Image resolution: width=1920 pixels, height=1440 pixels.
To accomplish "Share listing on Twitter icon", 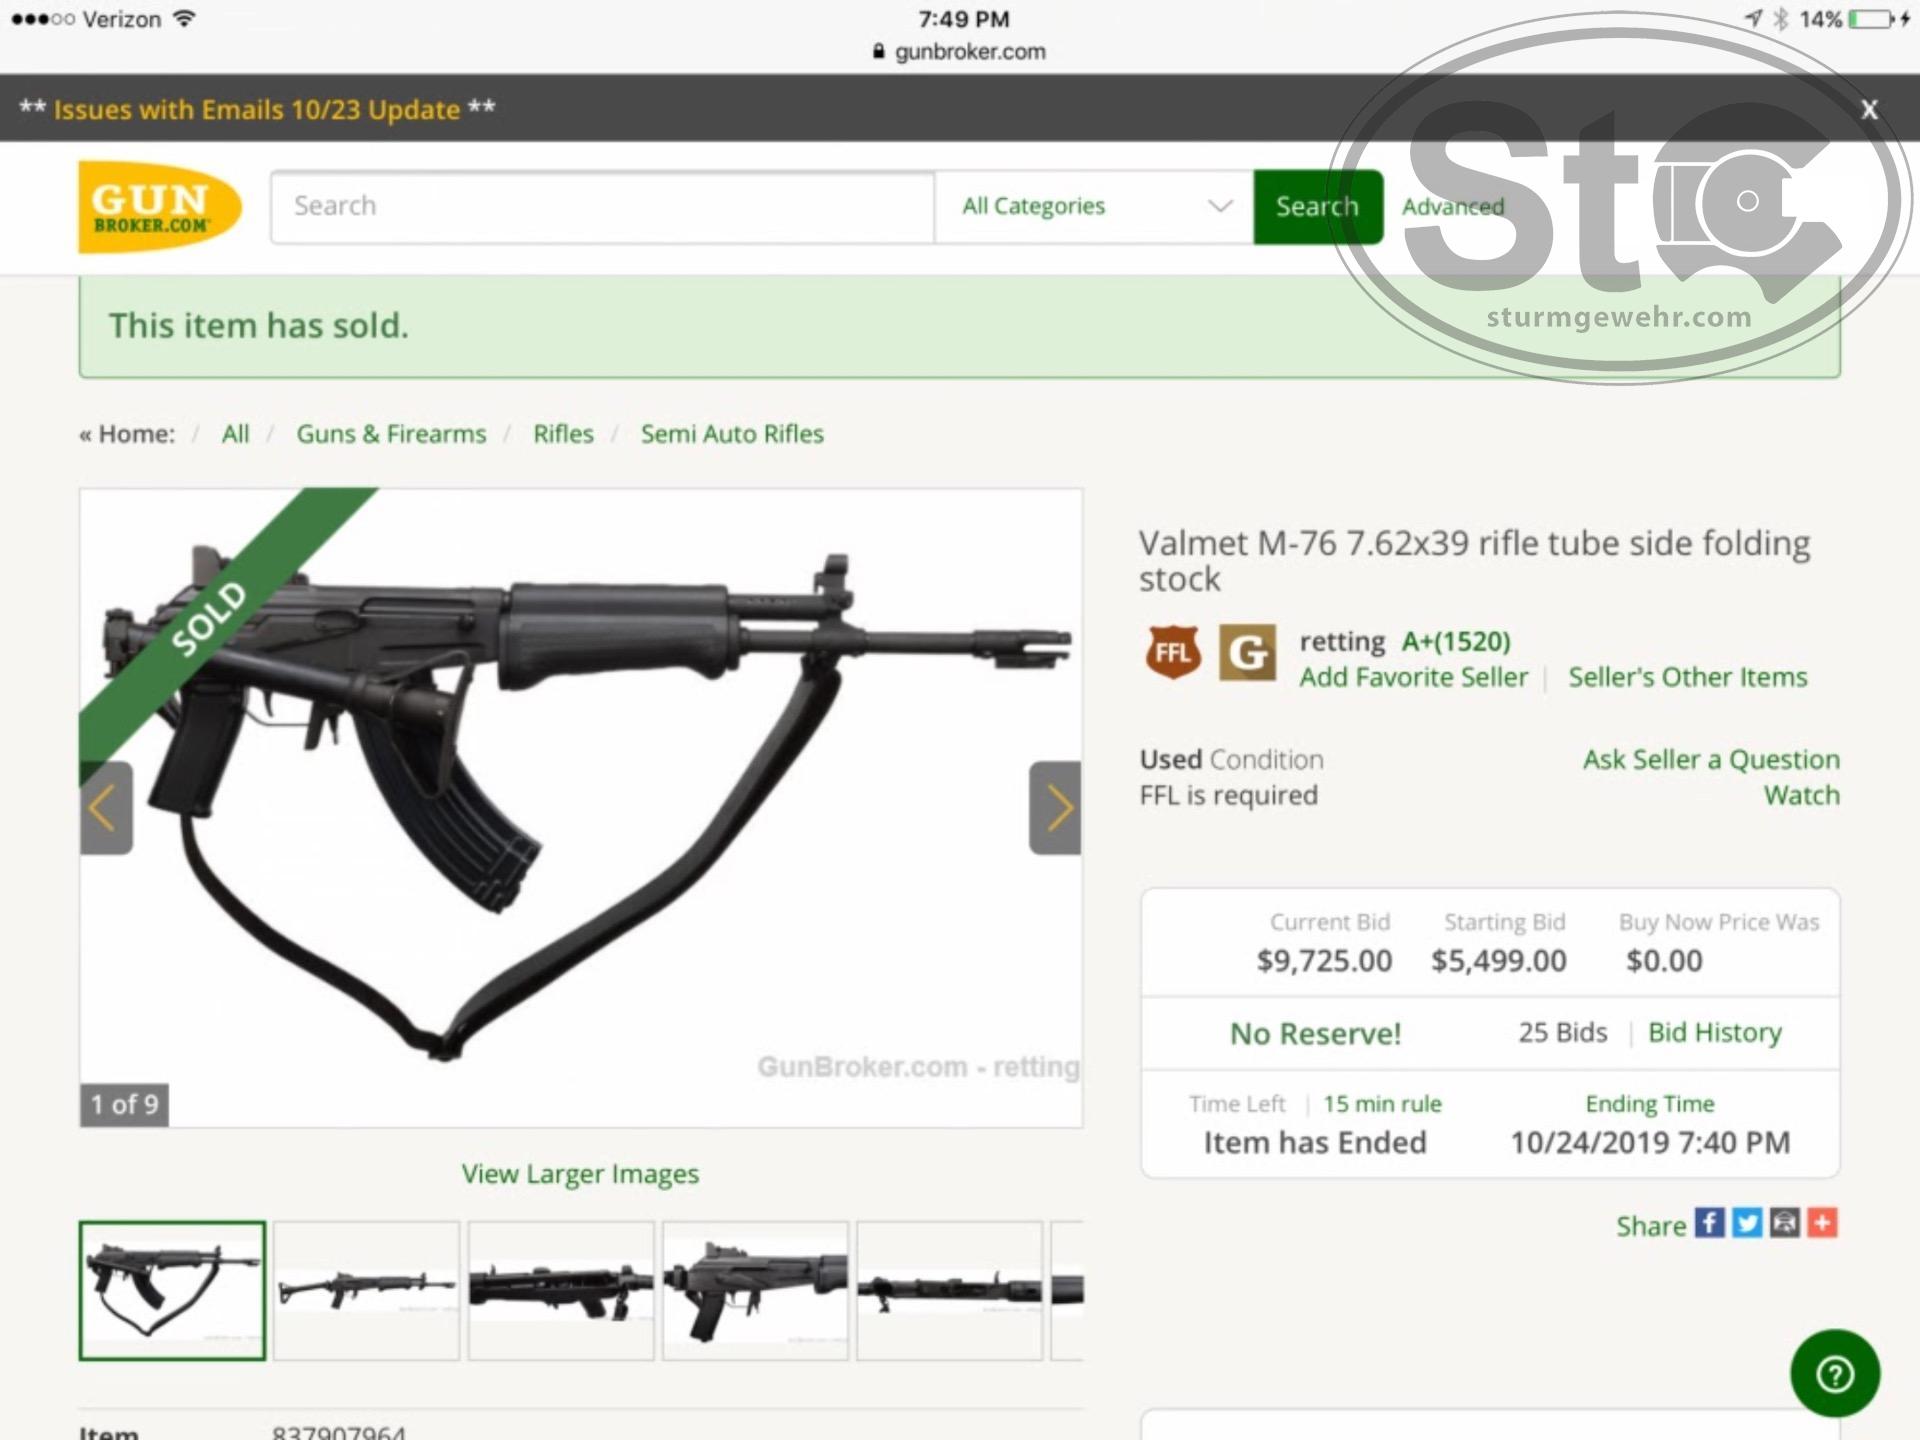I will click(x=1747, y=1223).
